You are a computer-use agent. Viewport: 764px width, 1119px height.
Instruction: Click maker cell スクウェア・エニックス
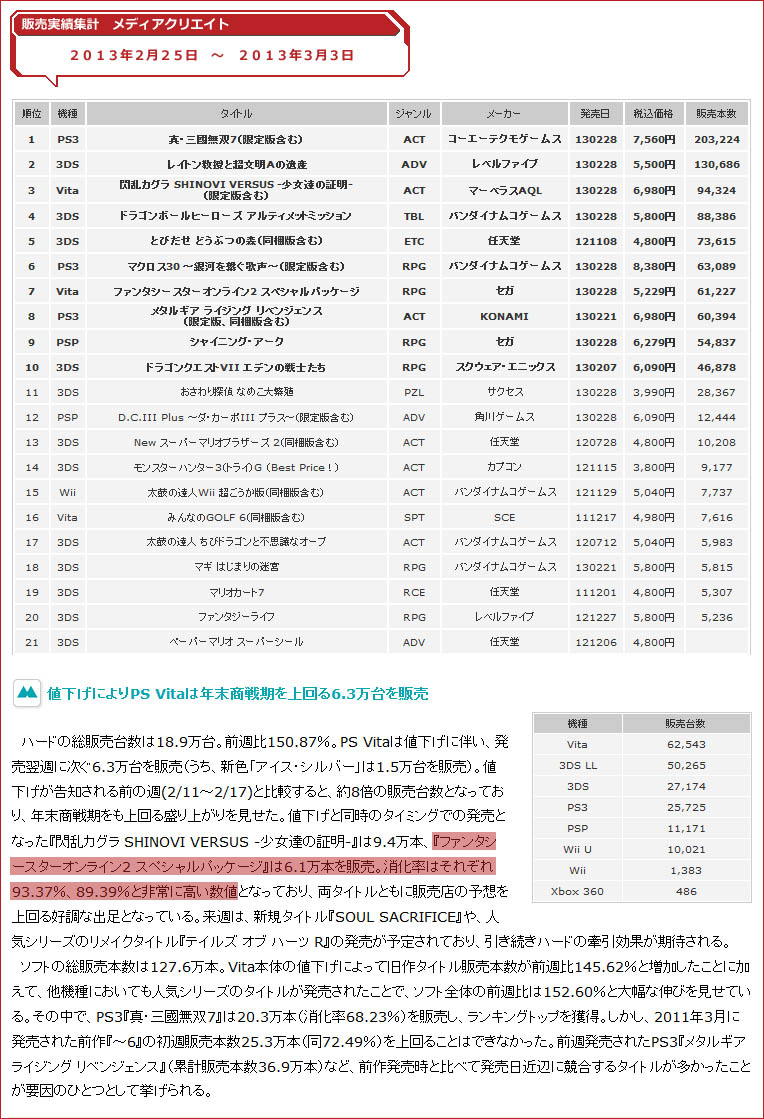[x=504, y=367]
